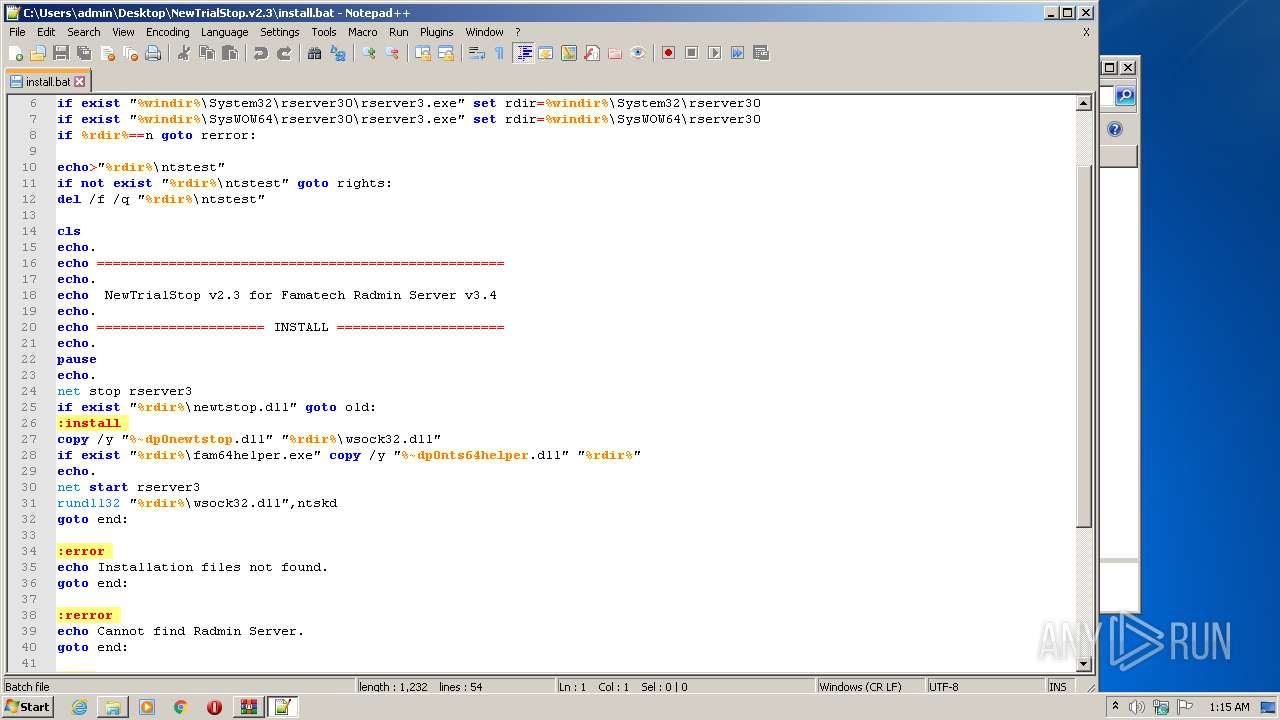Open the Search menu

coord(84,32)
